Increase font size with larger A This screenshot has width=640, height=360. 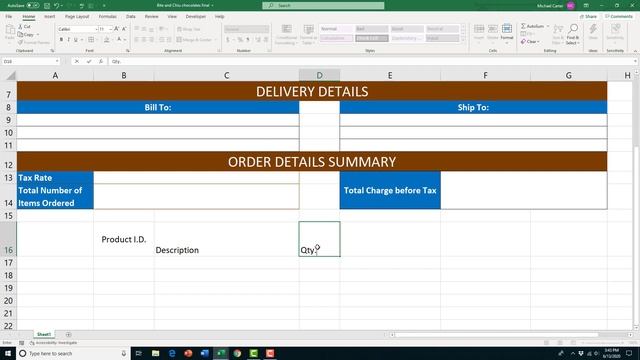pyautogui.click(x=117, y=29)
